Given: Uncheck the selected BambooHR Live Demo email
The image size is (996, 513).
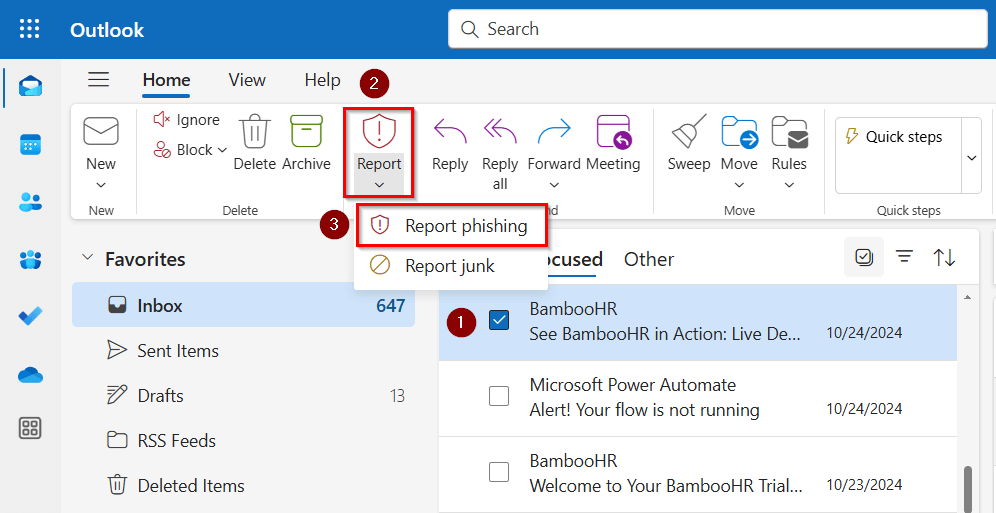Looking at the screenshot, I should click(499, 320).
